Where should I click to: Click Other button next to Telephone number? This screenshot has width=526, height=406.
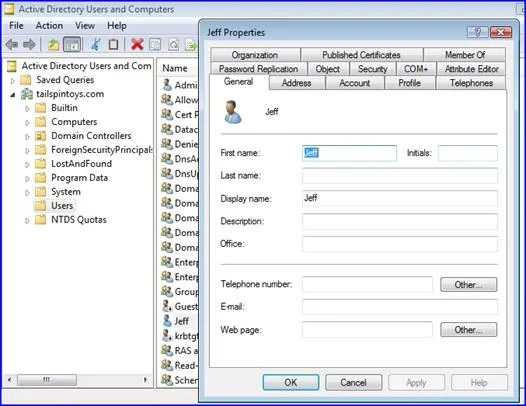pyautogui.click(x=468, y=285)
